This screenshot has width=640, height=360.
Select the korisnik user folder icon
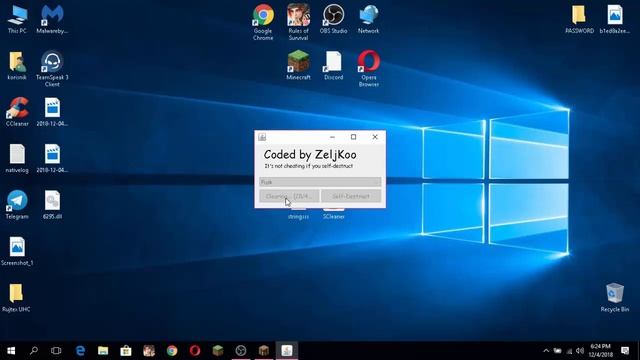(17, 65)
